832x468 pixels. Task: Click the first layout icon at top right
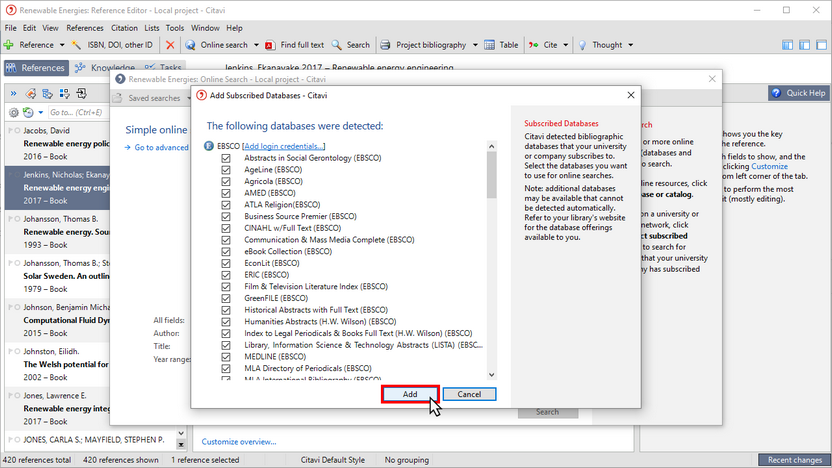click(x=787, y=45)
